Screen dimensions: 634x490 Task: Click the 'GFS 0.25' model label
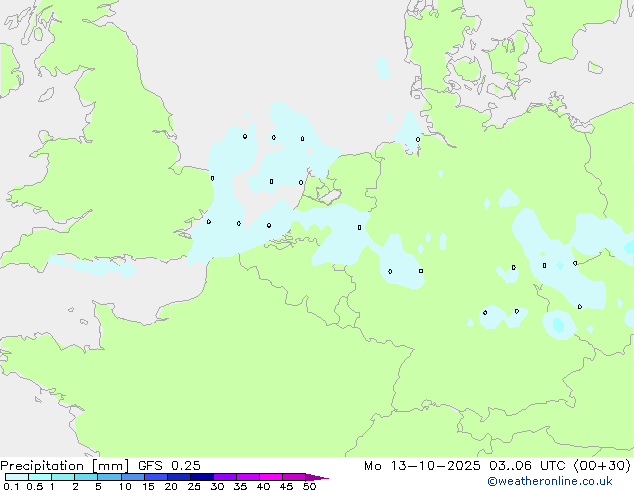(x=169, y=466)
